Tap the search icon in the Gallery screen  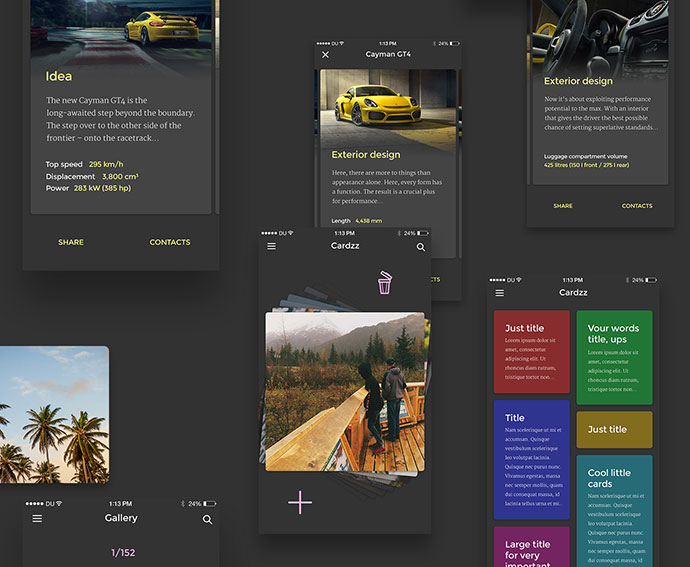[207, 520]
